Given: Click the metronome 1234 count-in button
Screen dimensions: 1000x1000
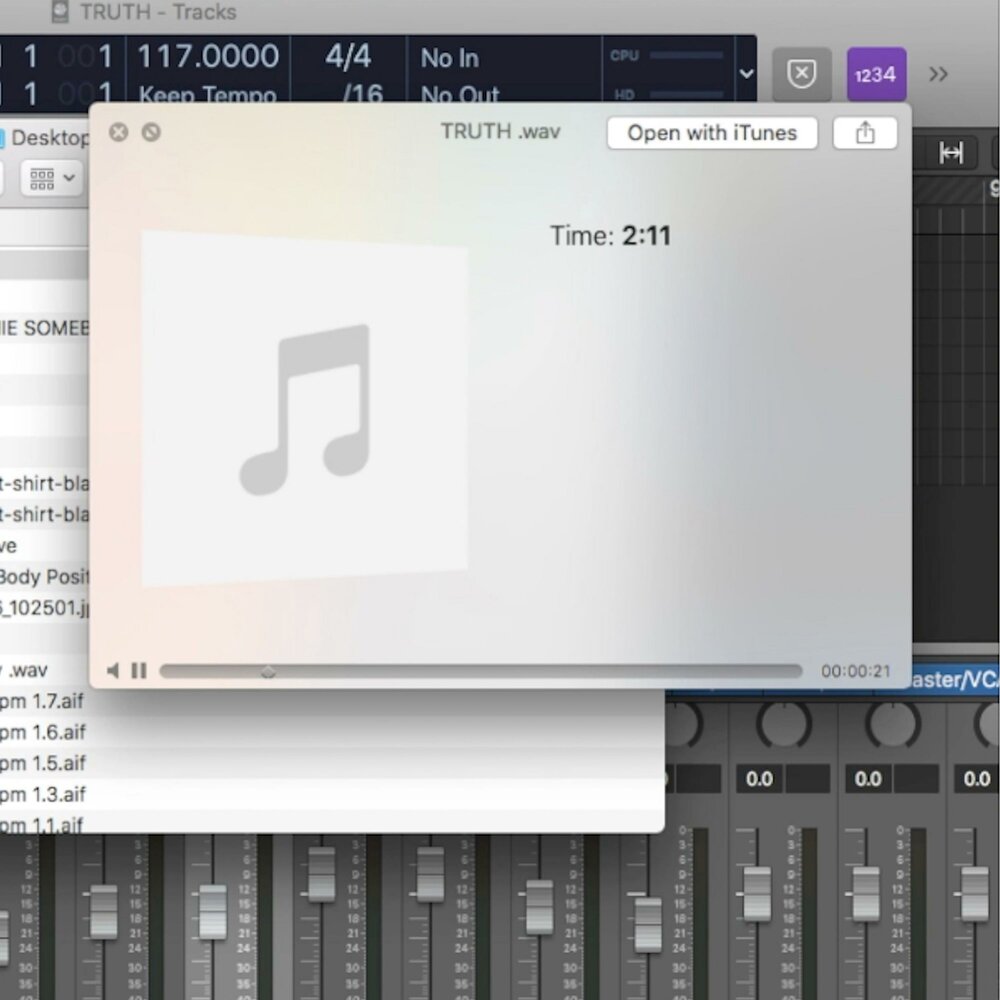Looking at the screenshot, I should coord(876,74).
